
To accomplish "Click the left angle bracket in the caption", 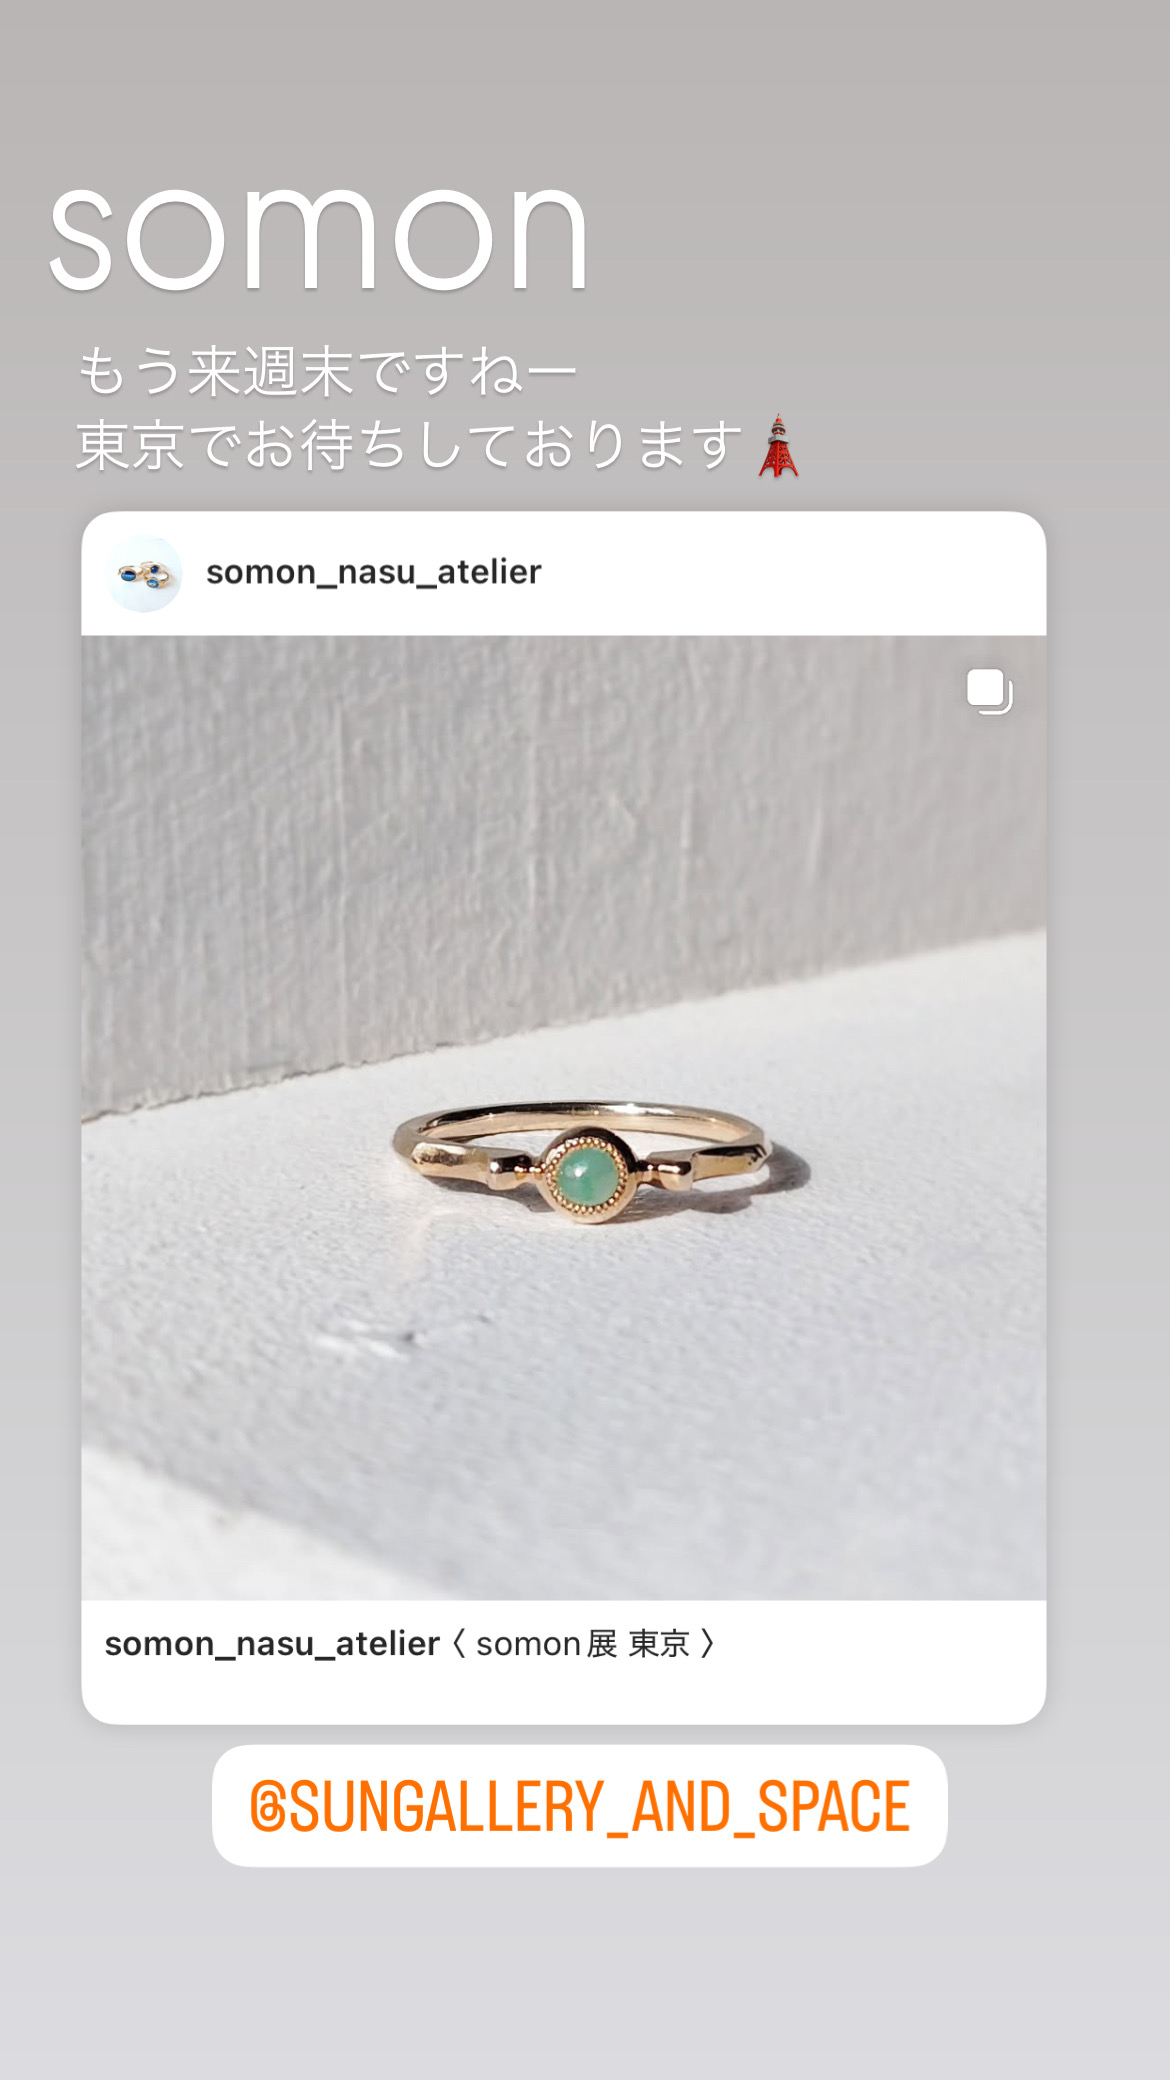I will 459,1644.
